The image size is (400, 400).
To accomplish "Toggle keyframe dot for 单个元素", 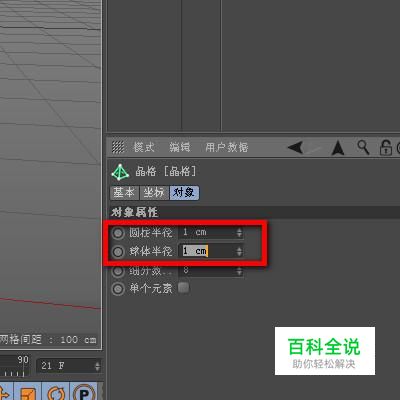I will tap(118, 289).
